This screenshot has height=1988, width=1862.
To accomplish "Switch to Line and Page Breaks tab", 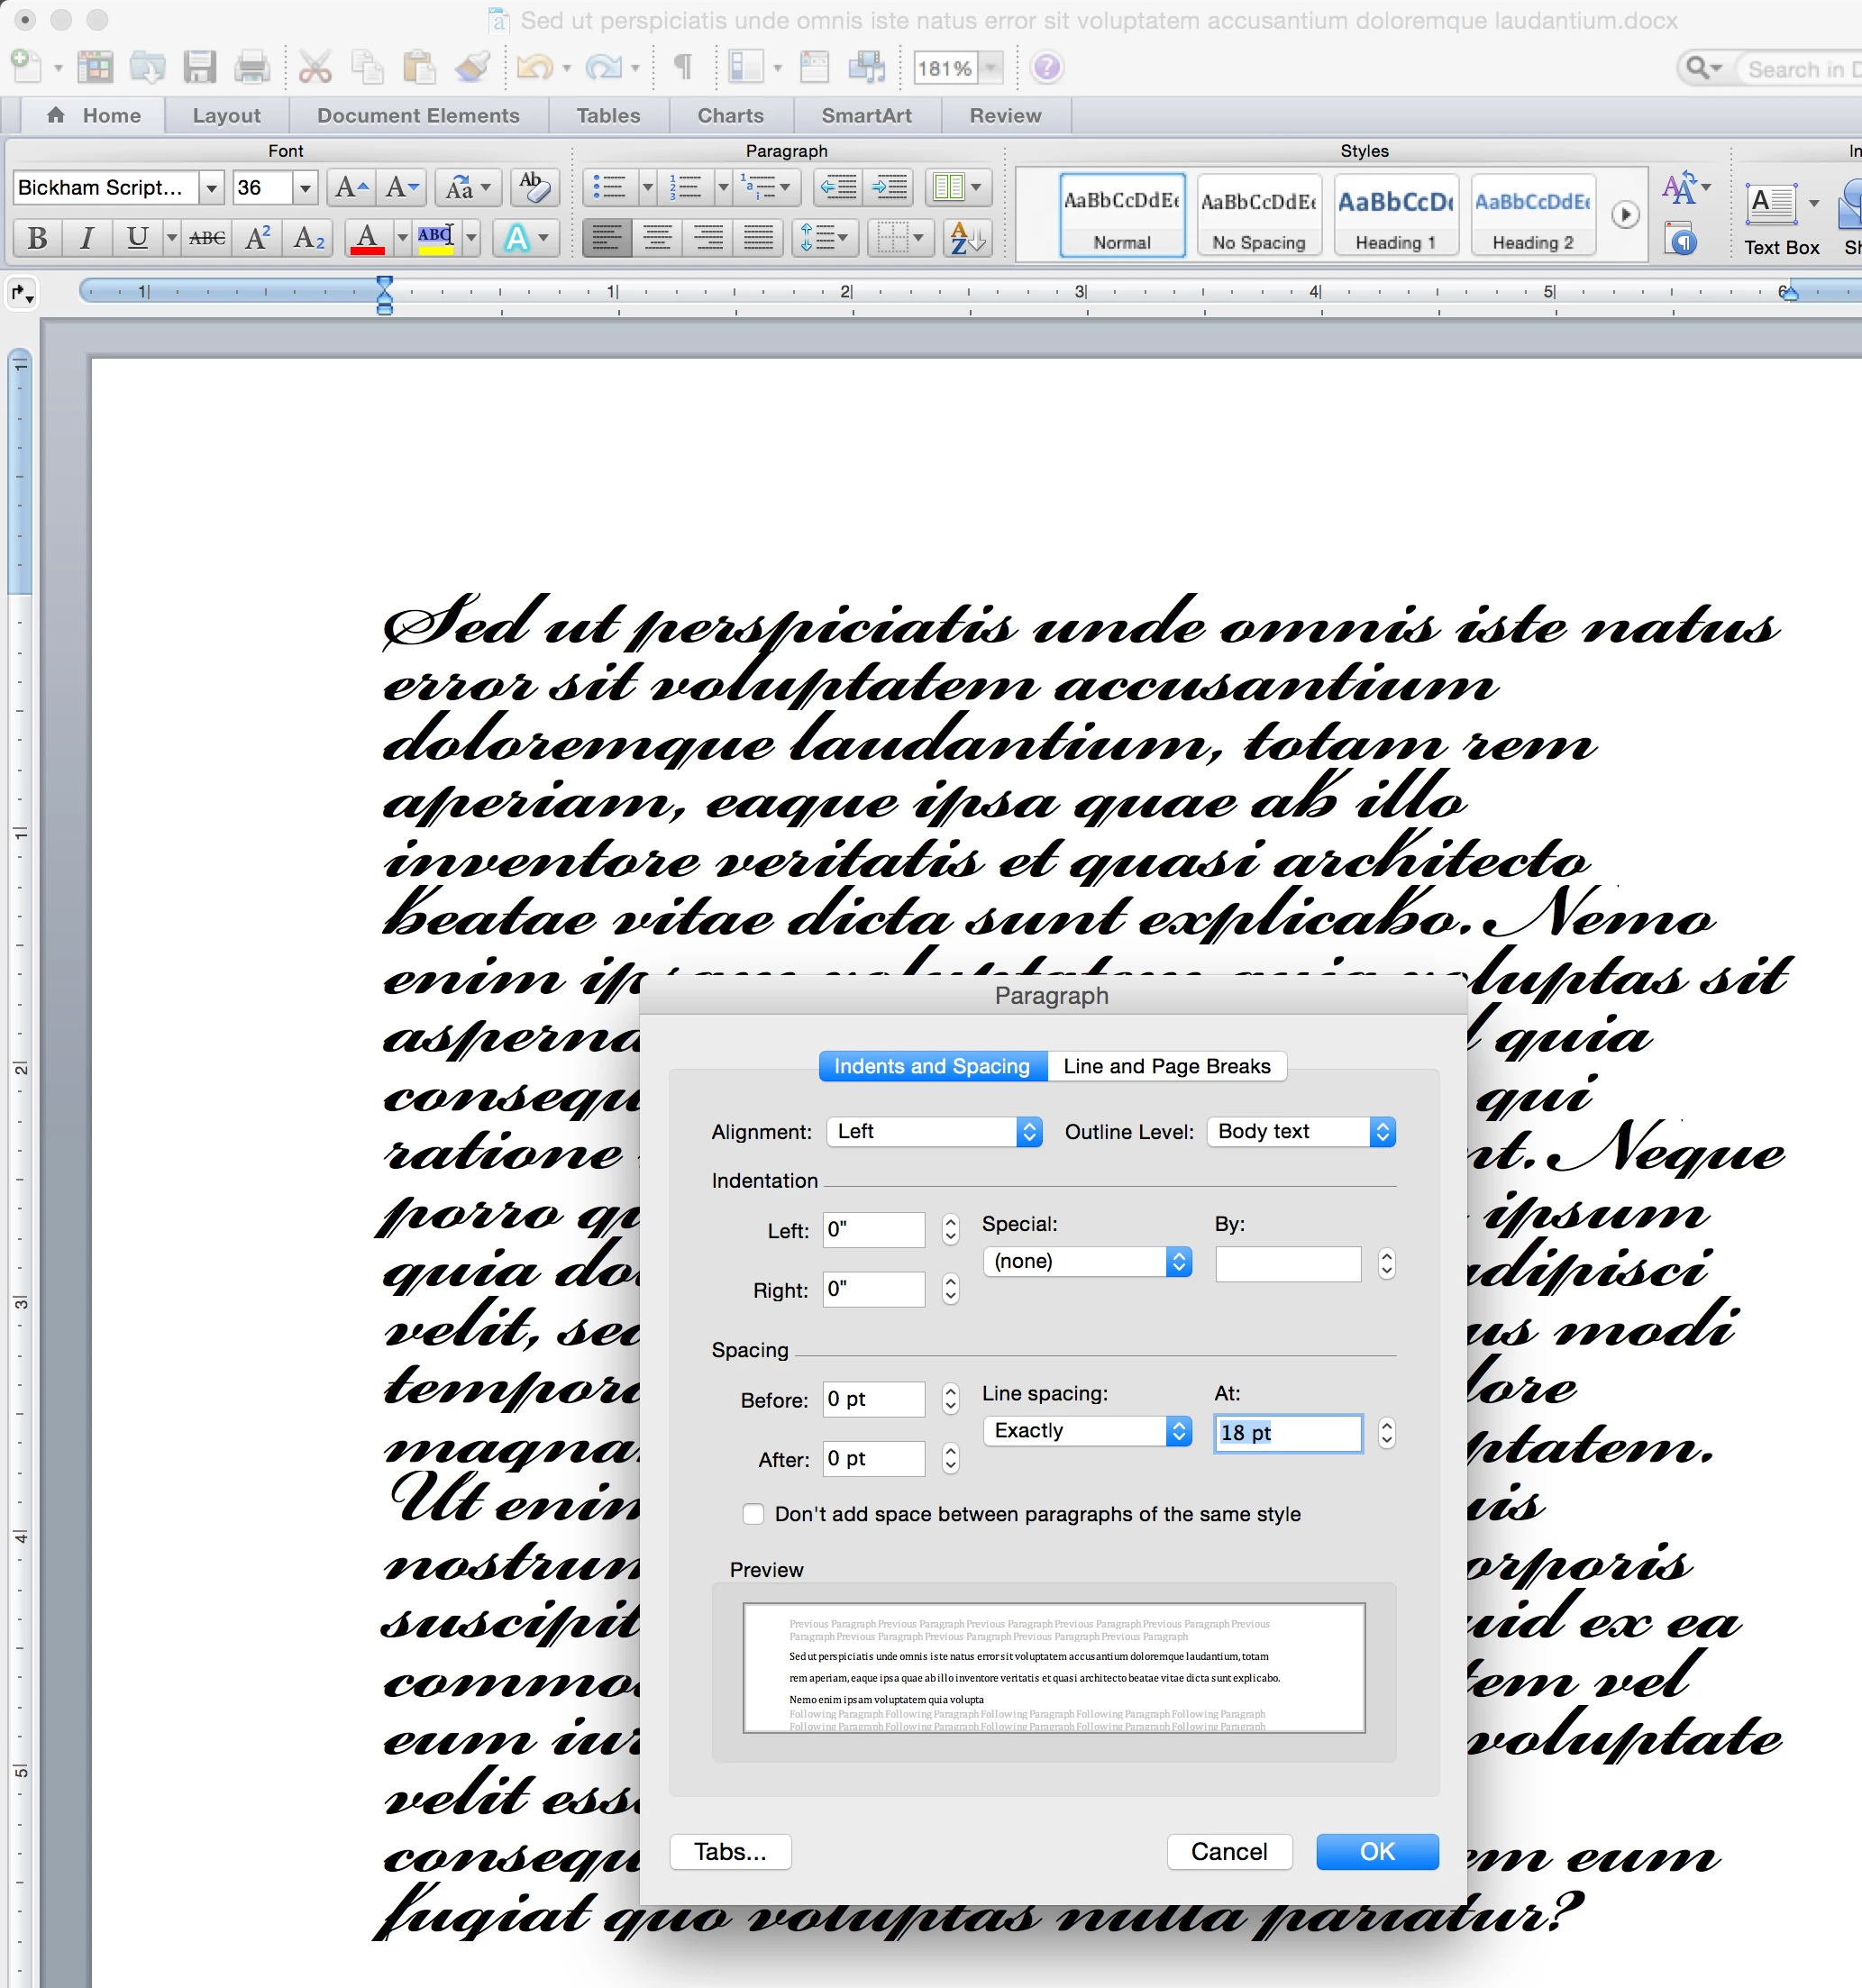I will click(1166, 1066).
